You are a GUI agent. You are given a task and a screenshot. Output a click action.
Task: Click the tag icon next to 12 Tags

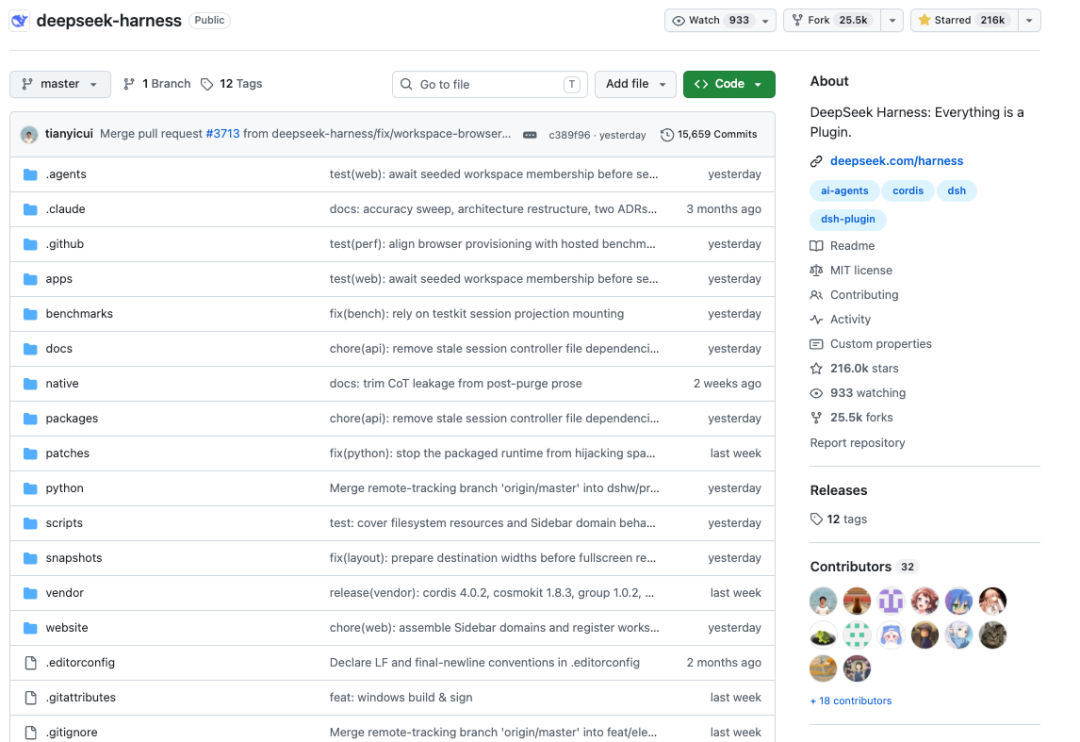[x=207, y=84]
